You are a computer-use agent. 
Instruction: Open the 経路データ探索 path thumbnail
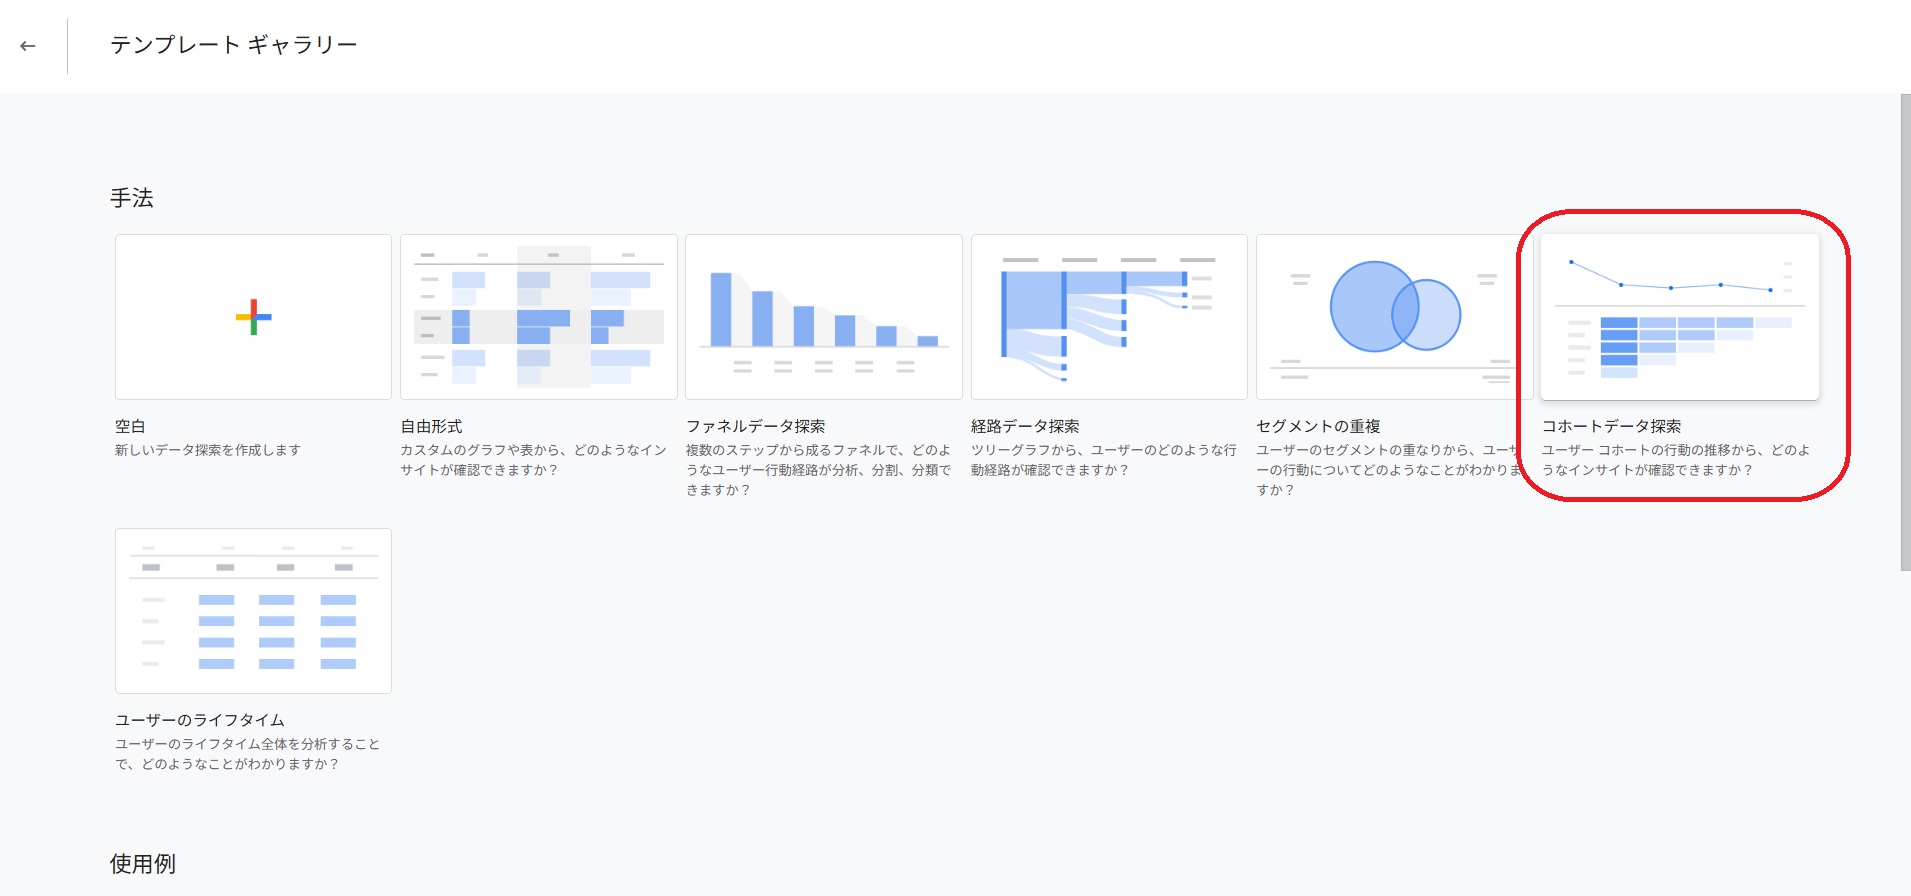tap(1109, 317)
